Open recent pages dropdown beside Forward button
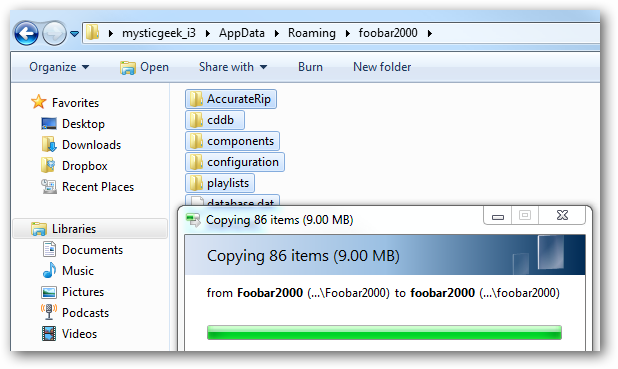Screen dimensions: 618x369 [74, 34]
